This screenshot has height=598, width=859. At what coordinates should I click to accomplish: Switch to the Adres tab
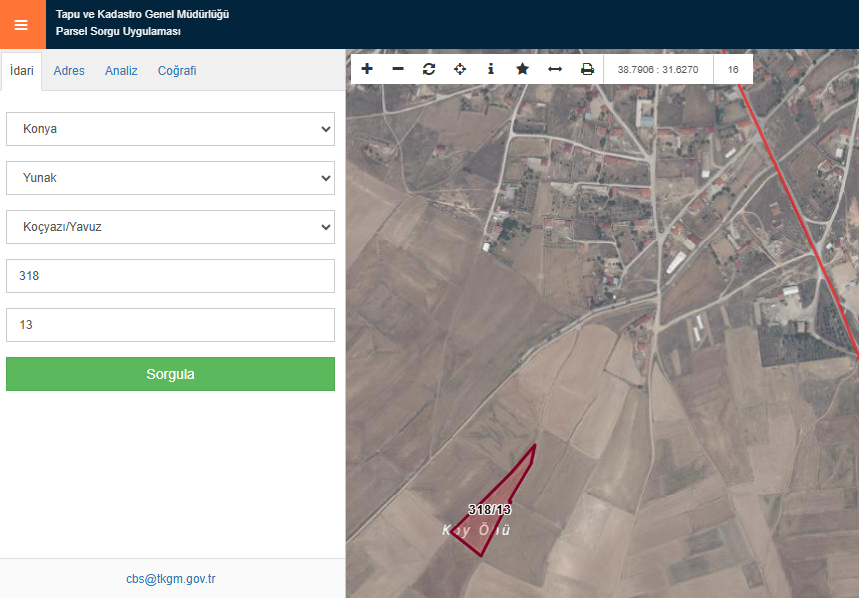pos(69,71)
